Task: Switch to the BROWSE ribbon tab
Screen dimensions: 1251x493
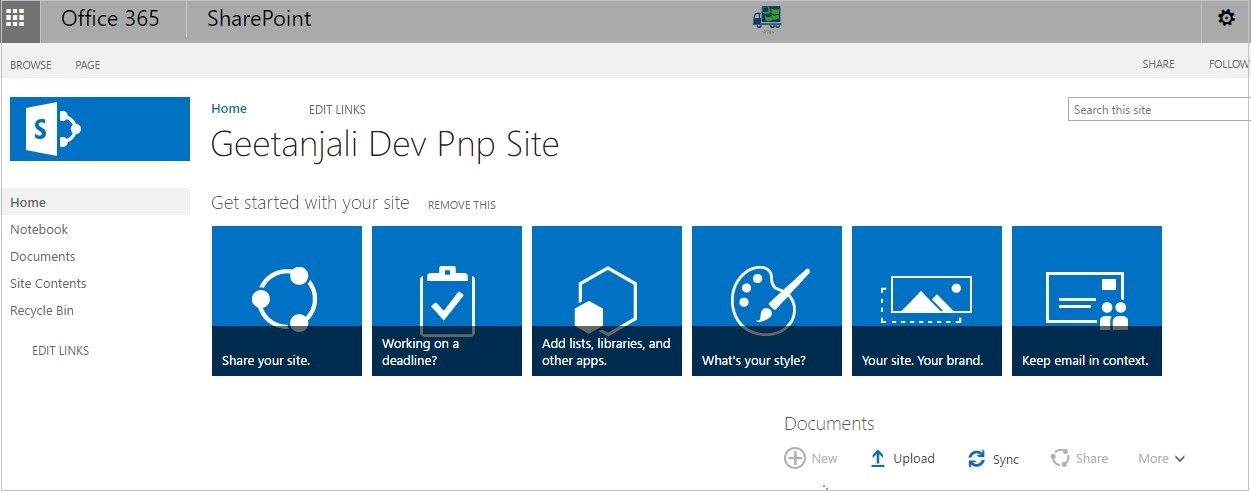Action: 31,65
